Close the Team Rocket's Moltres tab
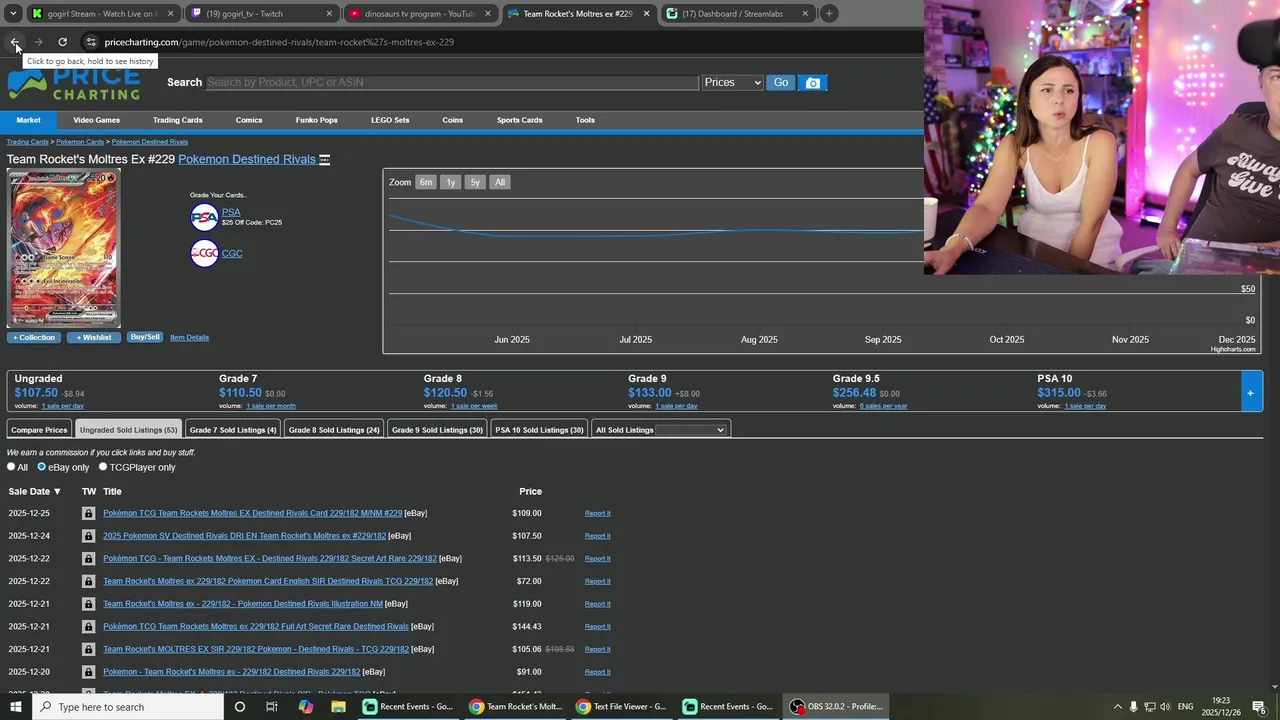Screen dimensions: 1280x720 [646, 14]
